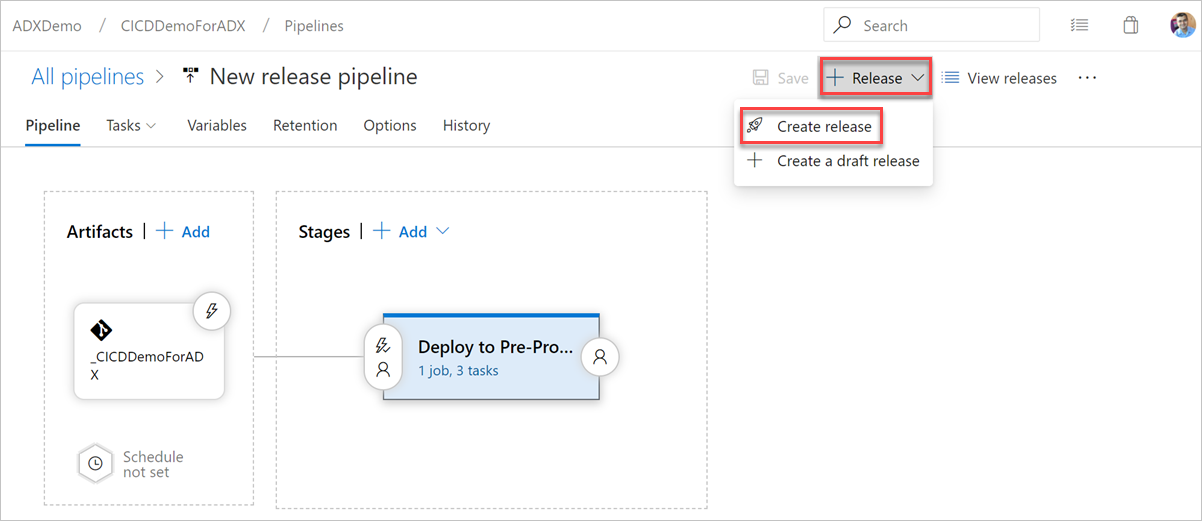Click the Git repo artifact icon
1202x521 pixels.
coord(101,331)
